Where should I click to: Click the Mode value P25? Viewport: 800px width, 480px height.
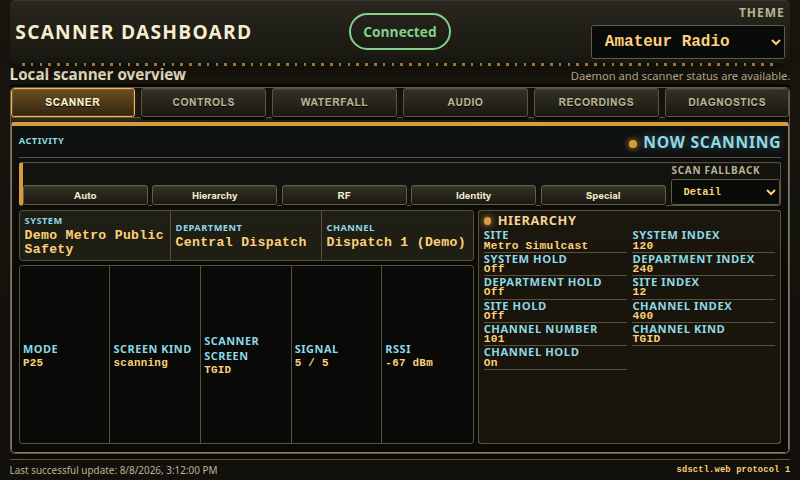coord(33,363)
